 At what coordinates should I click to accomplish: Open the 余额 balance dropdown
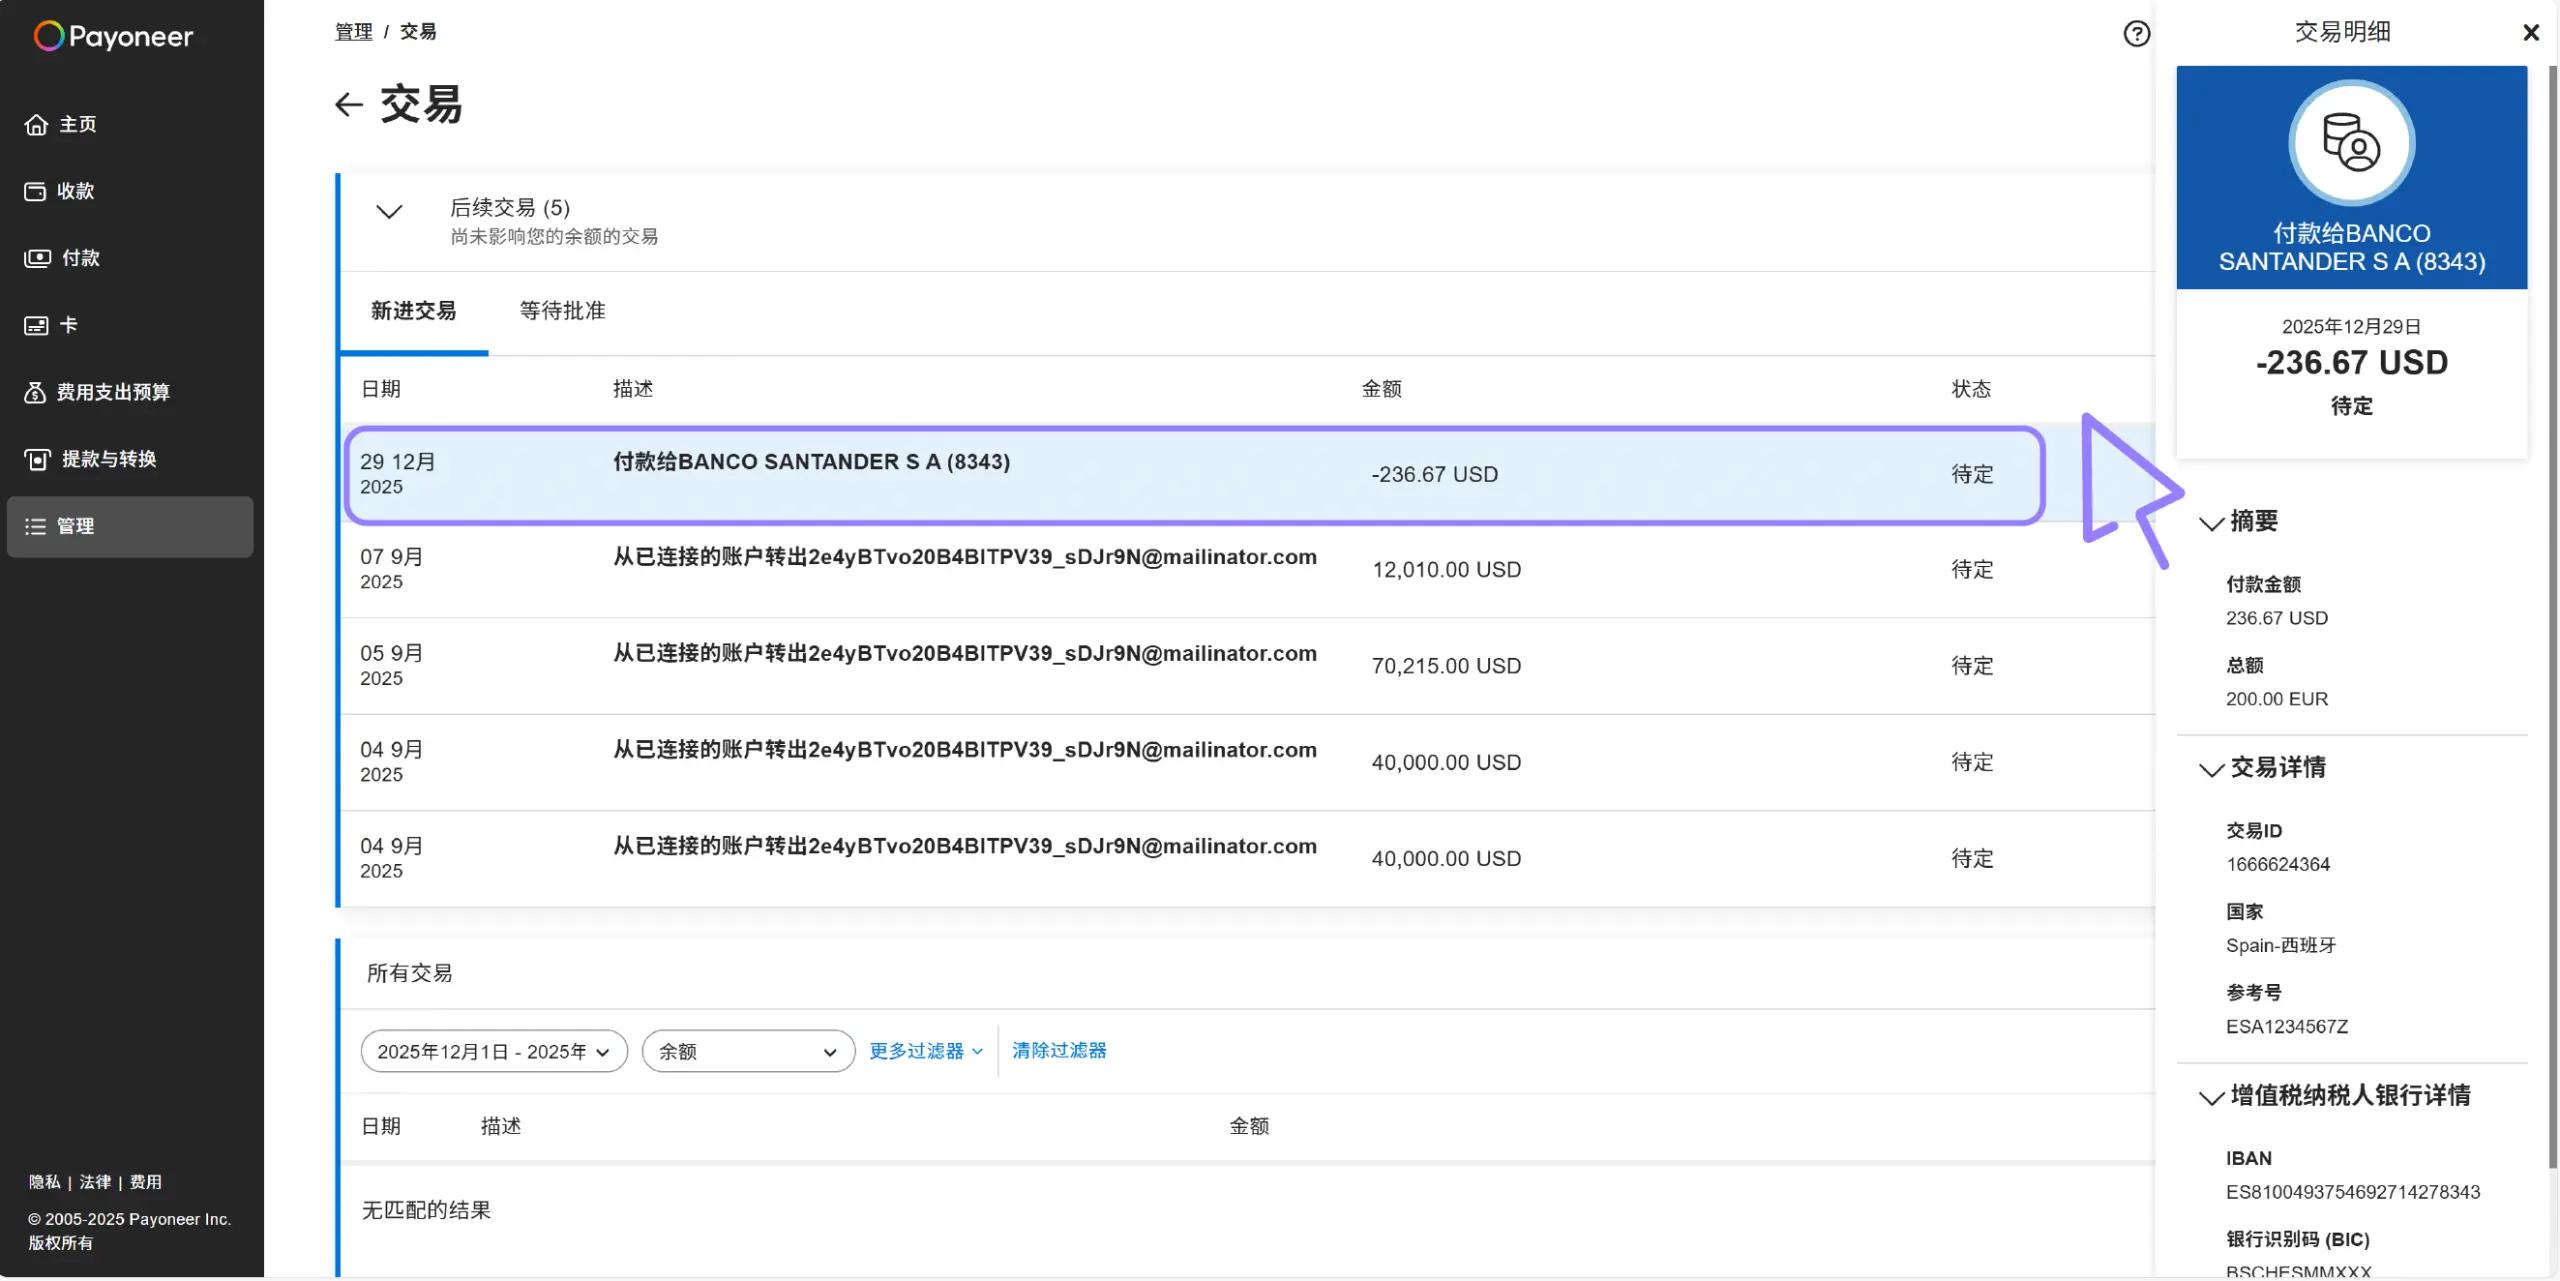click(x=748, y=1051)
